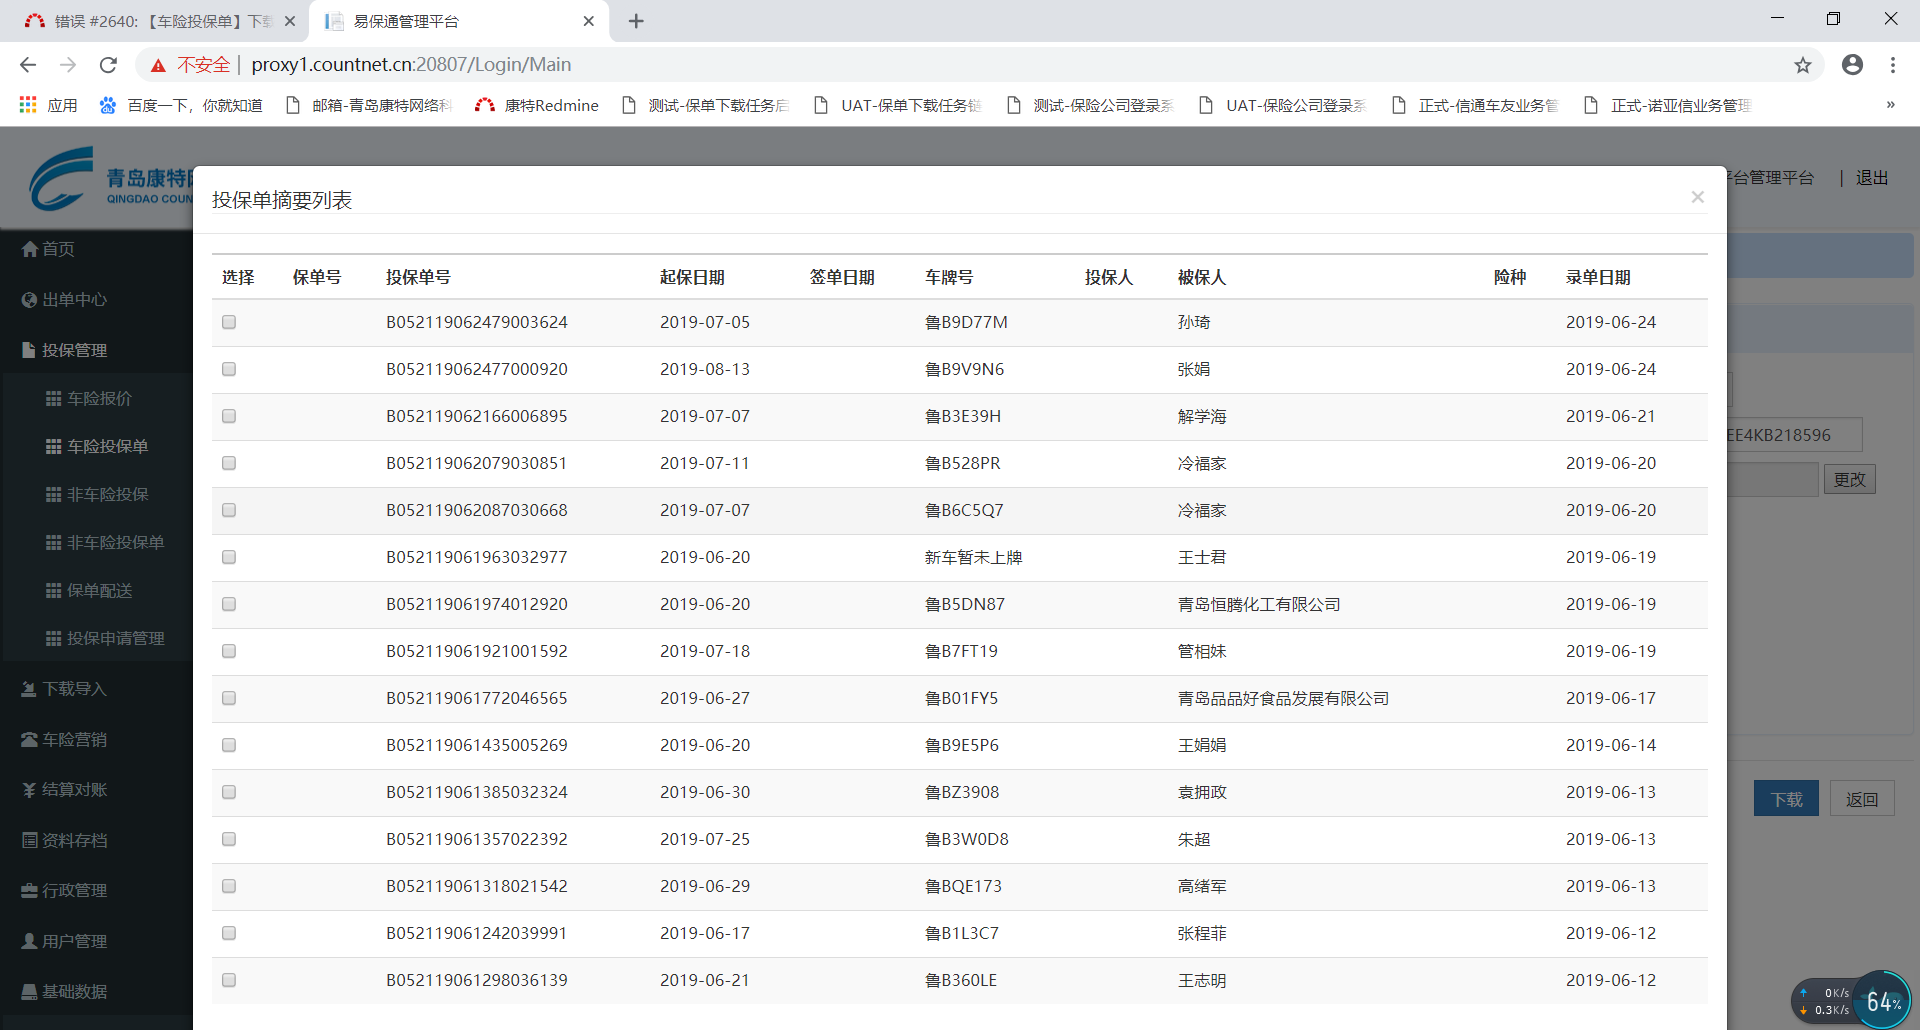The height and width of the screenshot is (1030, 1920).
Task: Open 车险投保单 in the sidebar
Action: [107, 446]
